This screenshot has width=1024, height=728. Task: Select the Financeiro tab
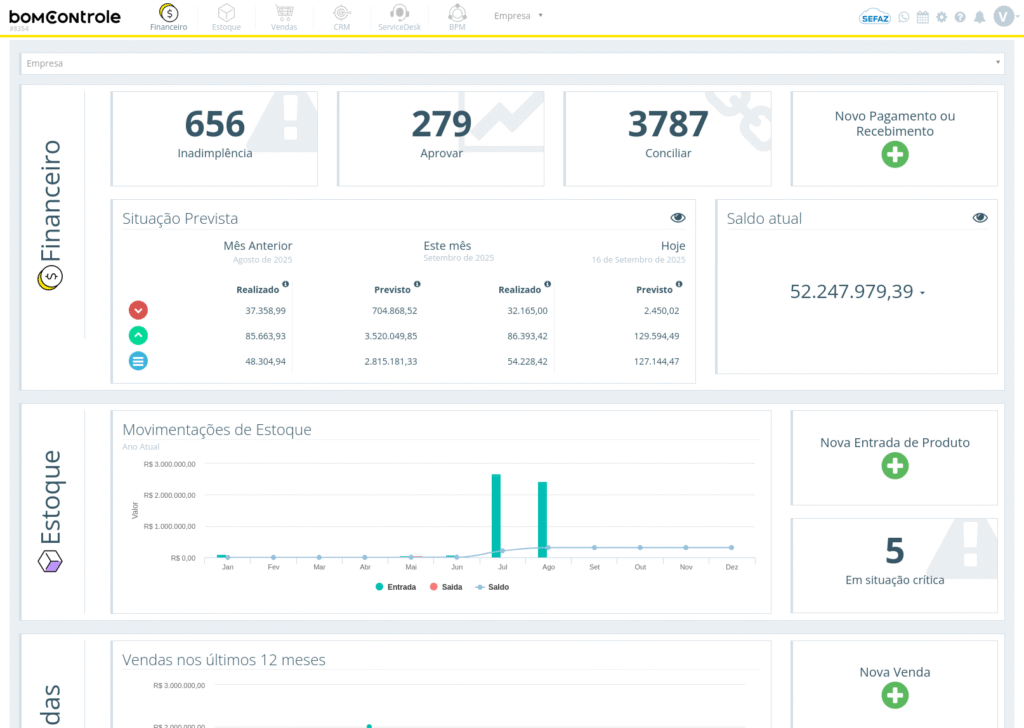point(169,17)
